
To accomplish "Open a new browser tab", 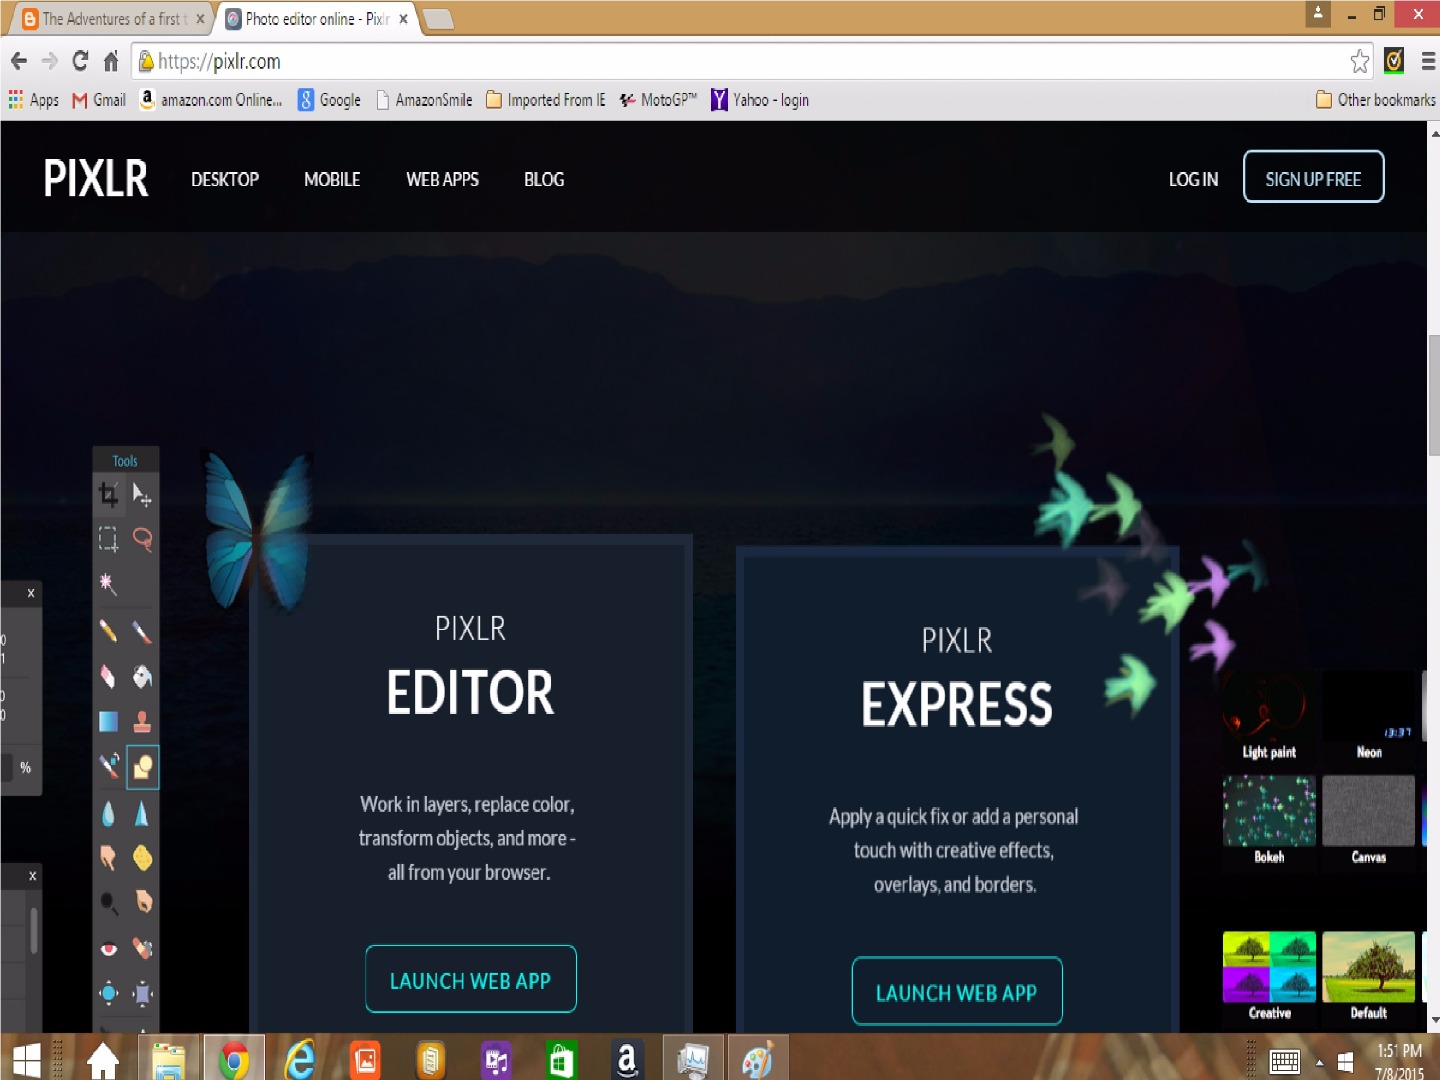I will click(438, 18).
